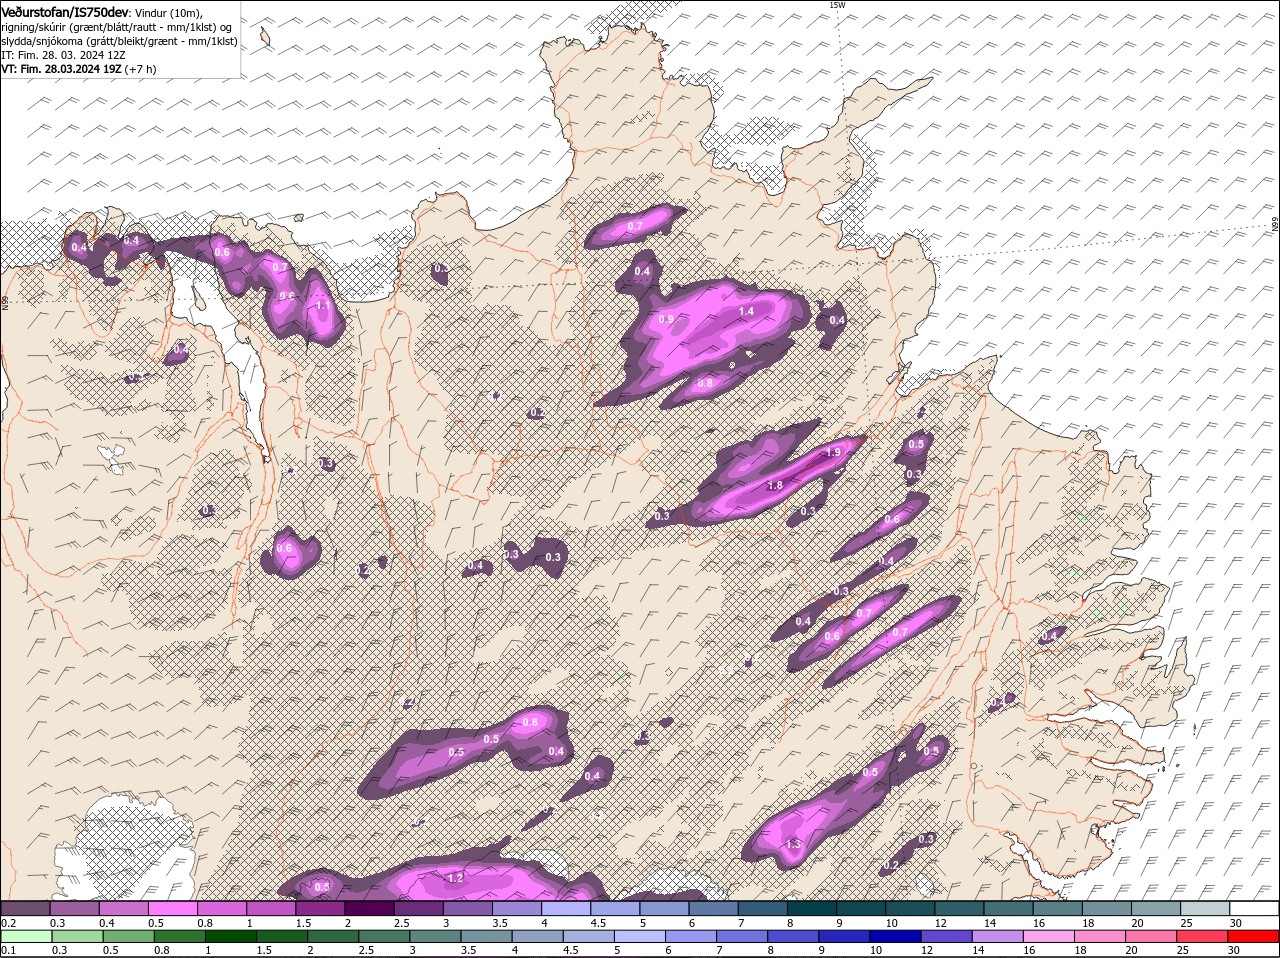The height and width of the screenshot is (958, 1280).
Task: Select the valid time line 'VT: Fim. 28.03.2024 19Z'
Action: [x=62, y=69]
